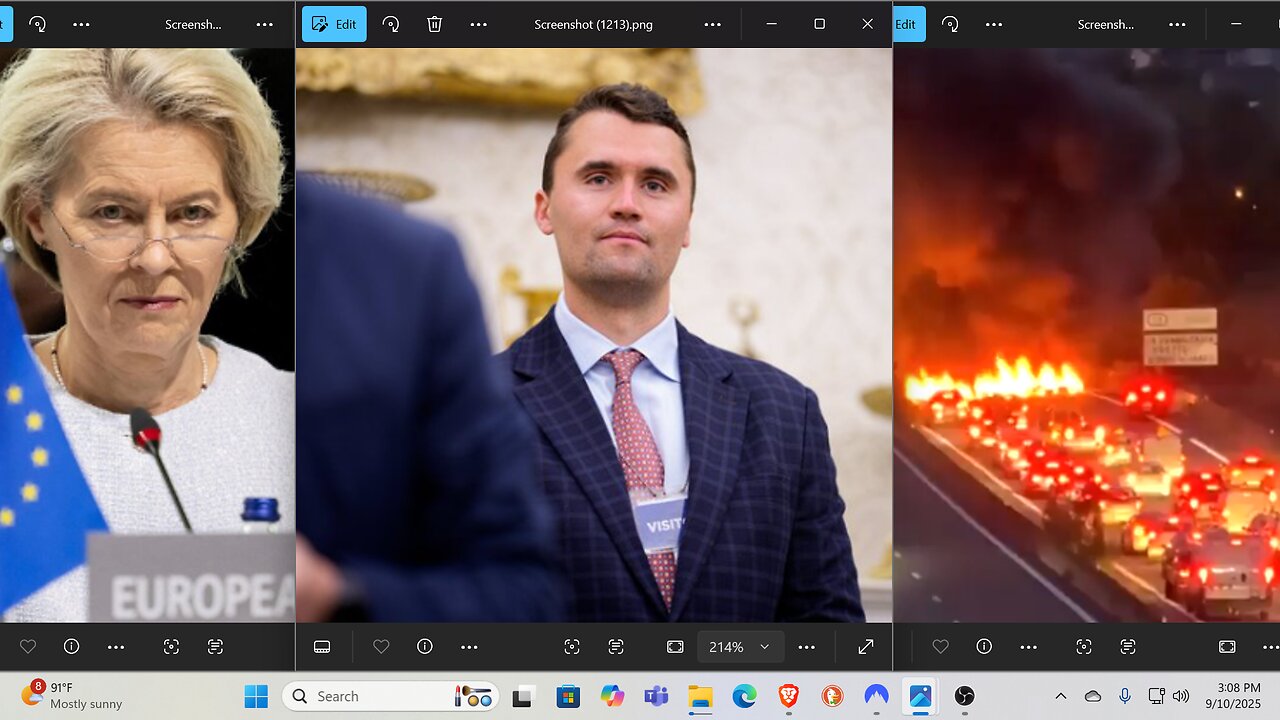
Task: Favorite the photo in the left window with the heart
Action: pos(28,647)
